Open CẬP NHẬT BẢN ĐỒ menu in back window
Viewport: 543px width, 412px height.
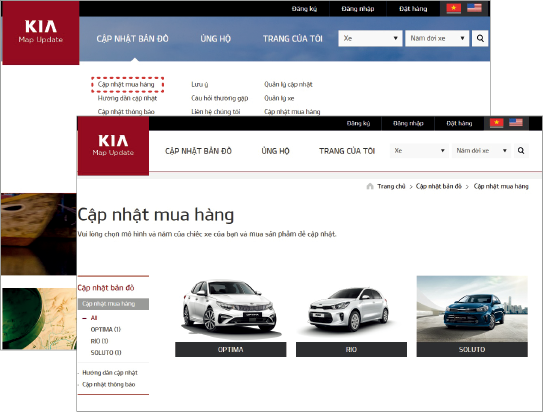pos(132,38)
